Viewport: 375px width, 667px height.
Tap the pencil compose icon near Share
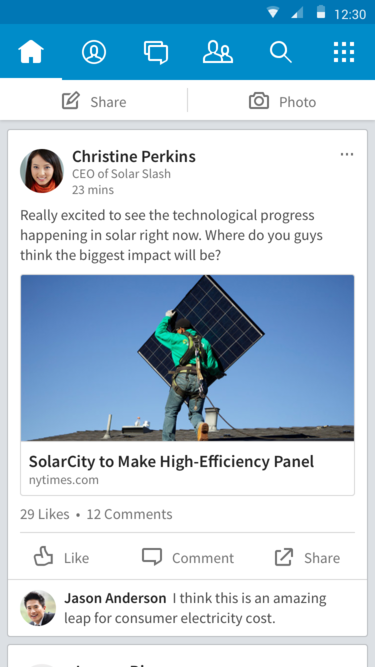pos(71,101)
